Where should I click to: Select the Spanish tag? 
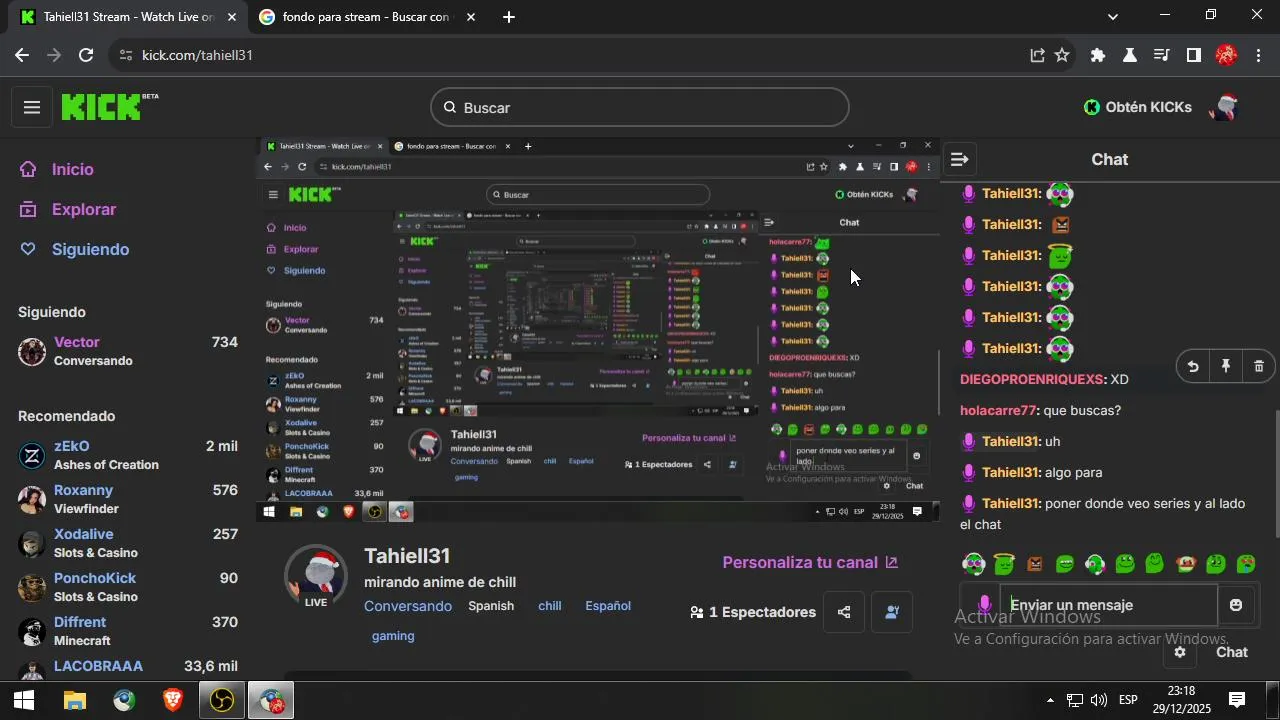[x=491, y=606]
